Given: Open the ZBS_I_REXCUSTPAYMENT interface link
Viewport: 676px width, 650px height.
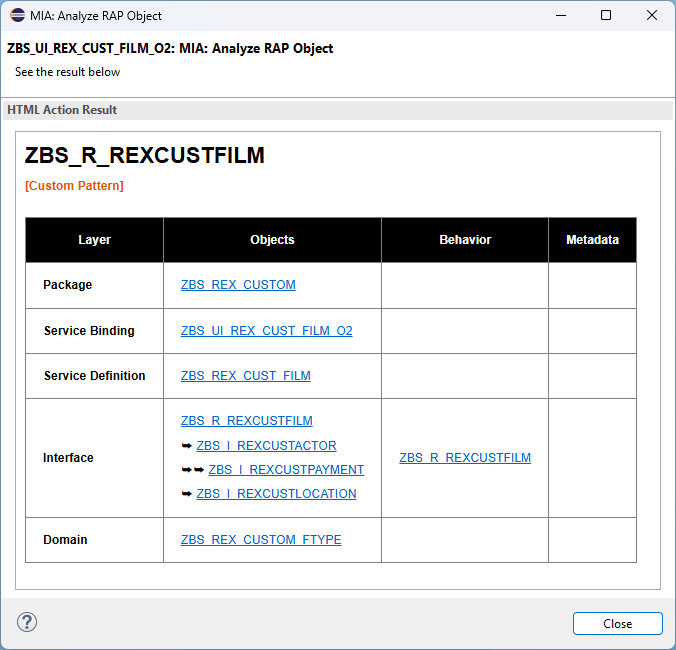Looking at the screenshot, I should point(286,469).
